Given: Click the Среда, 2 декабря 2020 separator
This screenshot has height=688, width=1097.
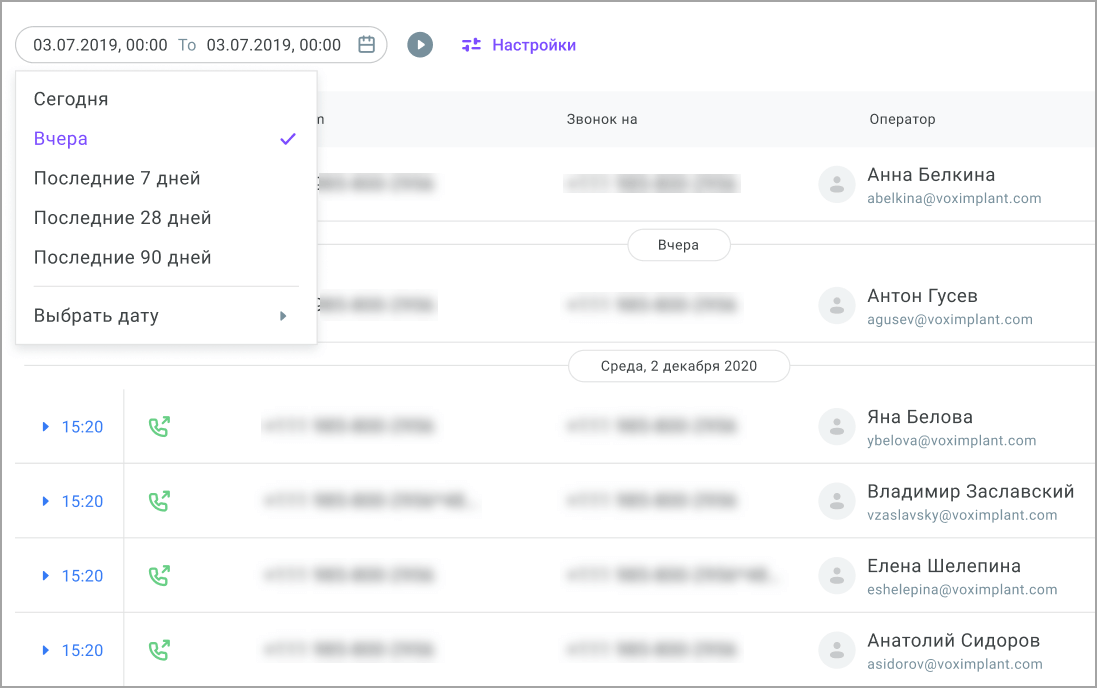Looking at the screenshot, I should tap(679, 366).
